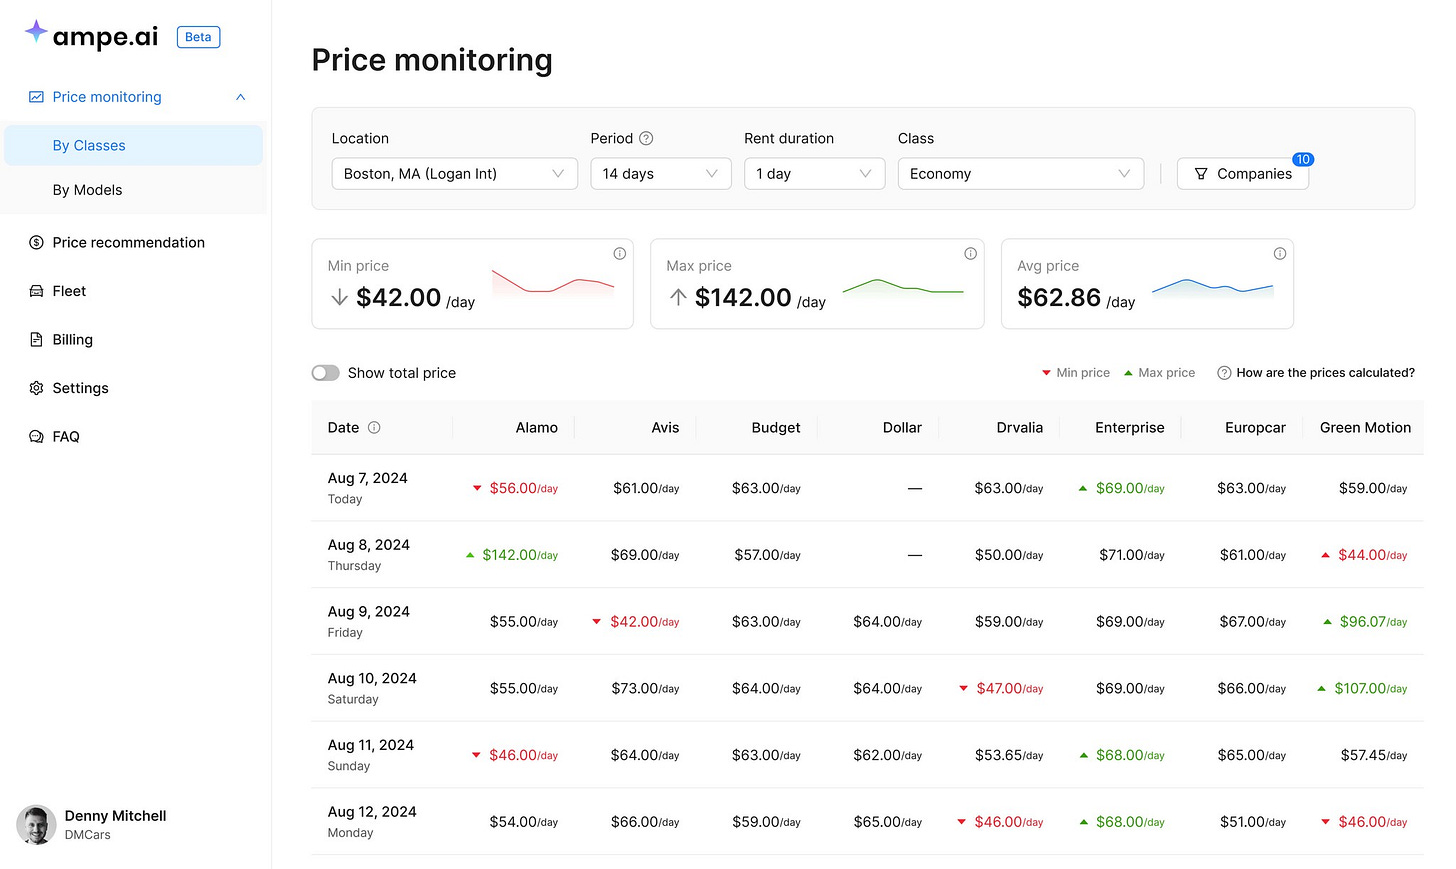Open the How are the prices calculated link
The height and width of the screenshot is (869, 1456).
(1315, 372)
